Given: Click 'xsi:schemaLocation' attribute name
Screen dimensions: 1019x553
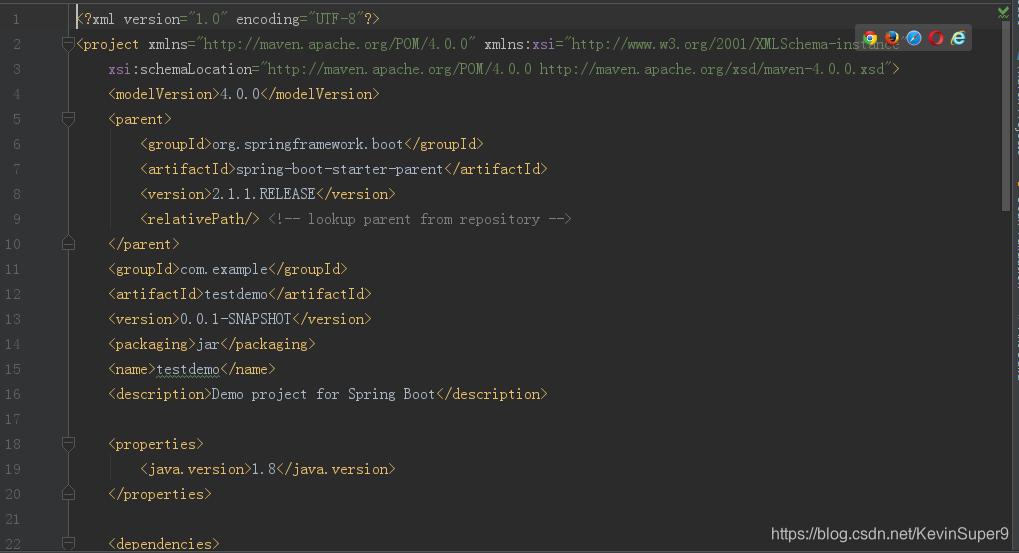Looking at the screenshot, I should (x=180, y=69).
